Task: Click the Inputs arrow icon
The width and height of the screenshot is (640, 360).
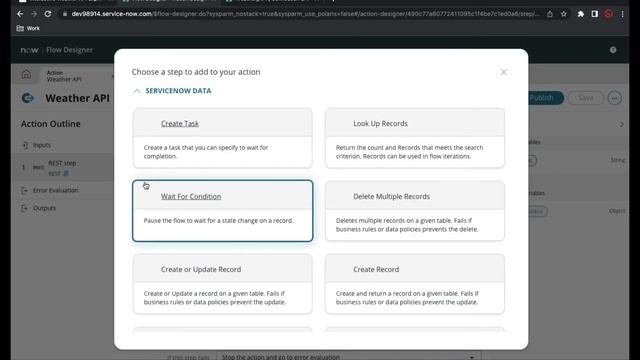Action: click(x=24, y=145)
